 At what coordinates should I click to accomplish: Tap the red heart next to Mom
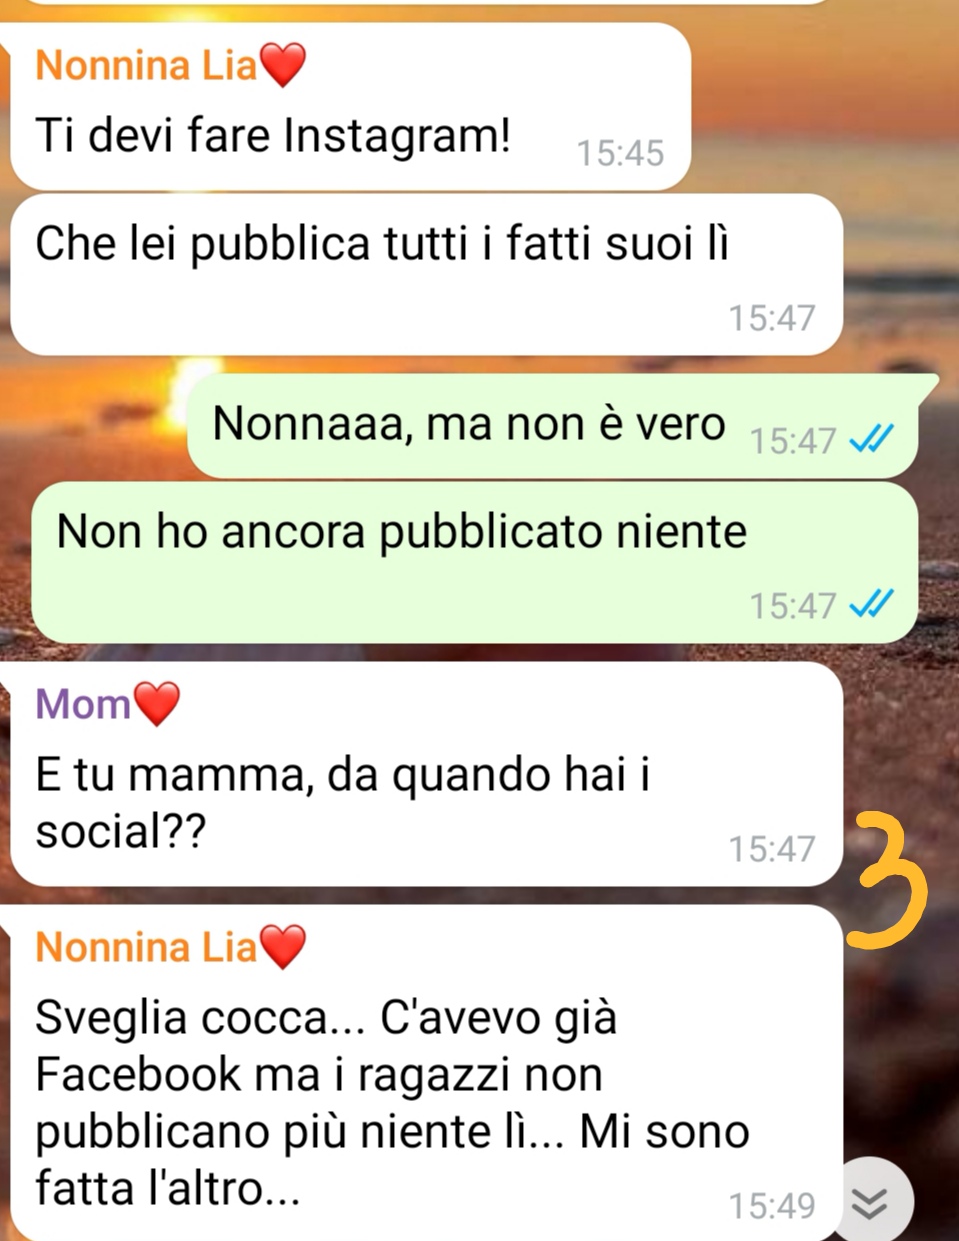pos(157,704)
